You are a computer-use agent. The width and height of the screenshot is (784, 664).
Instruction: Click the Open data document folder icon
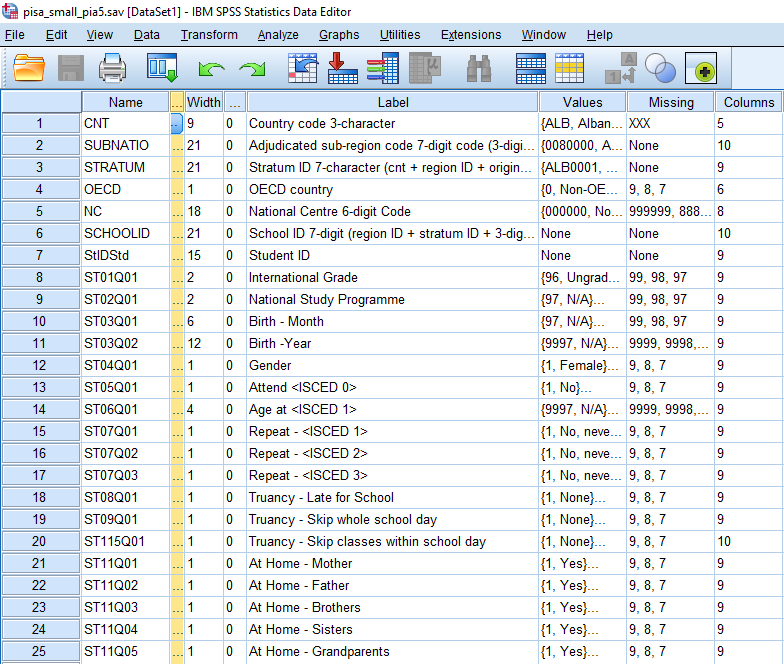(x=28, y=68)
